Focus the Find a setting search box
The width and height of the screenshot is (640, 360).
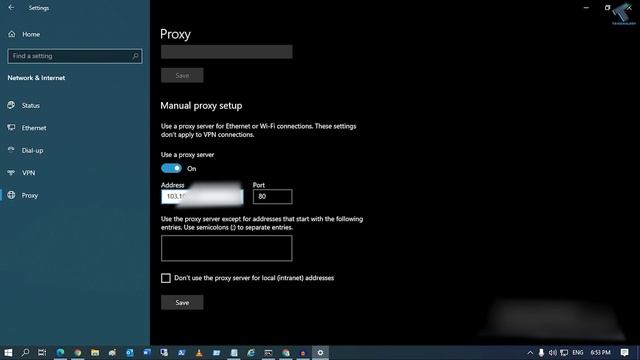pyautogui.click(x=75, y=56)
